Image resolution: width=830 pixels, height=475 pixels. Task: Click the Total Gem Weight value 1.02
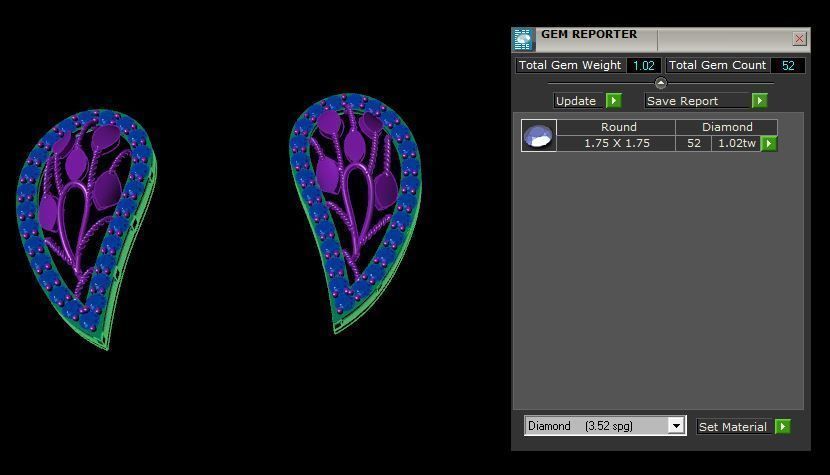[644, 66]
